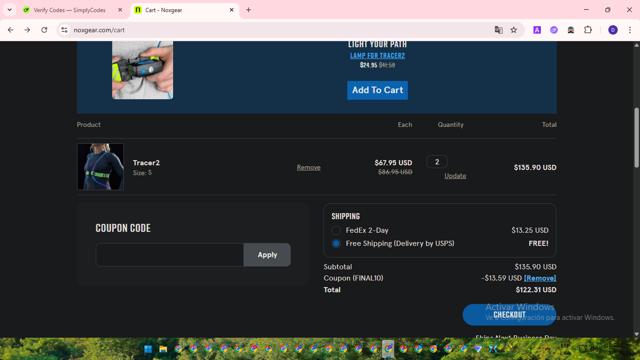Apply the coupon code
This screenshot has width=640, height=360.
267,255
